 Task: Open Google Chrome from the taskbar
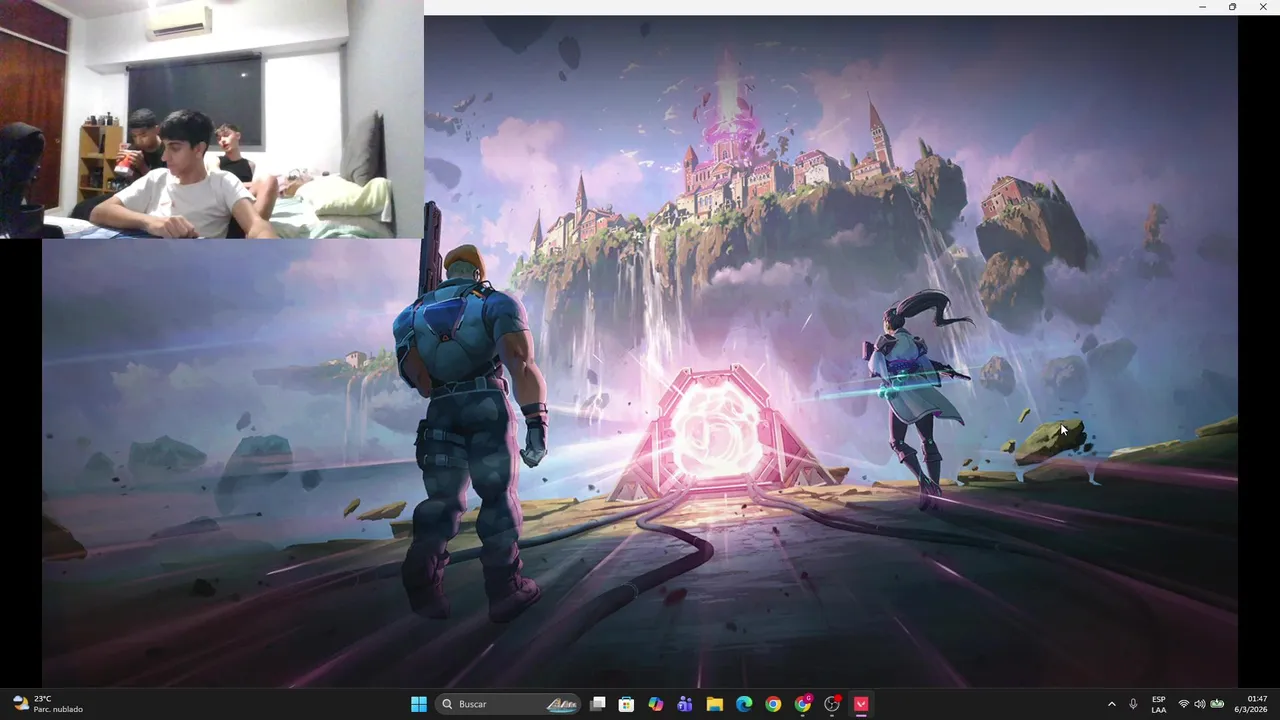(773, 704)
